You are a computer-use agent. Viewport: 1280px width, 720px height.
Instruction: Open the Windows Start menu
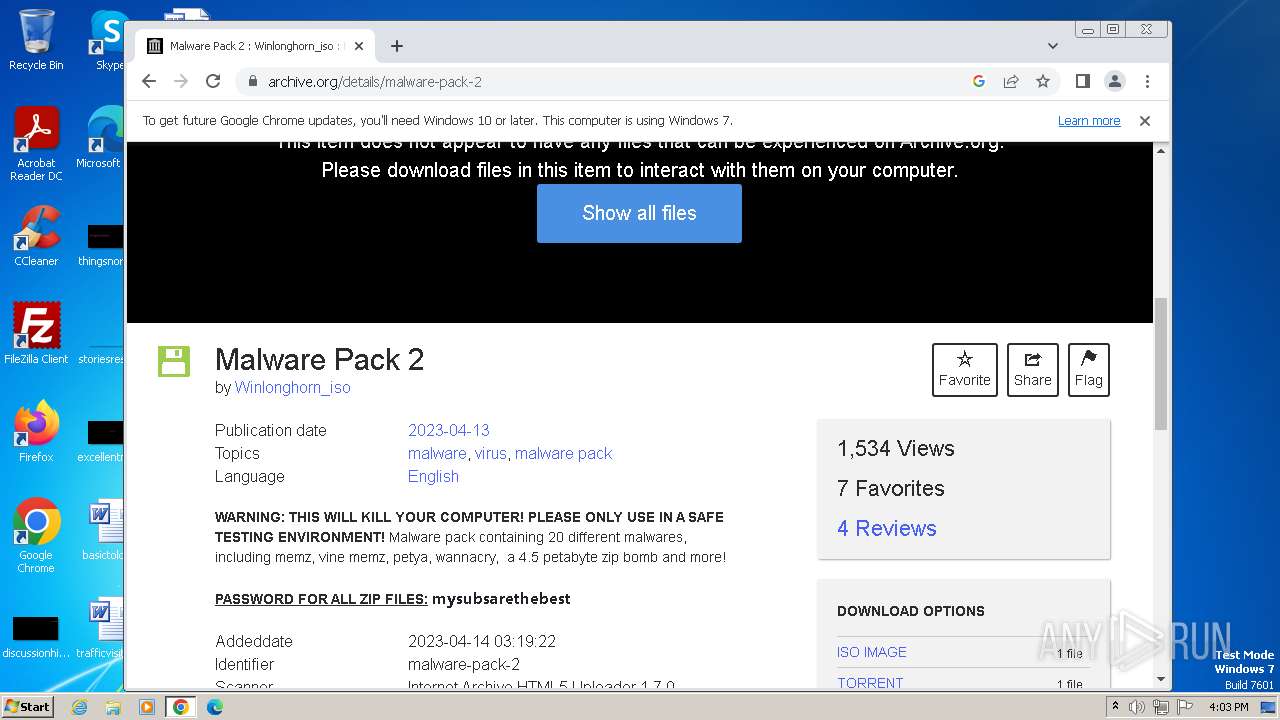(x=27, y=706)
